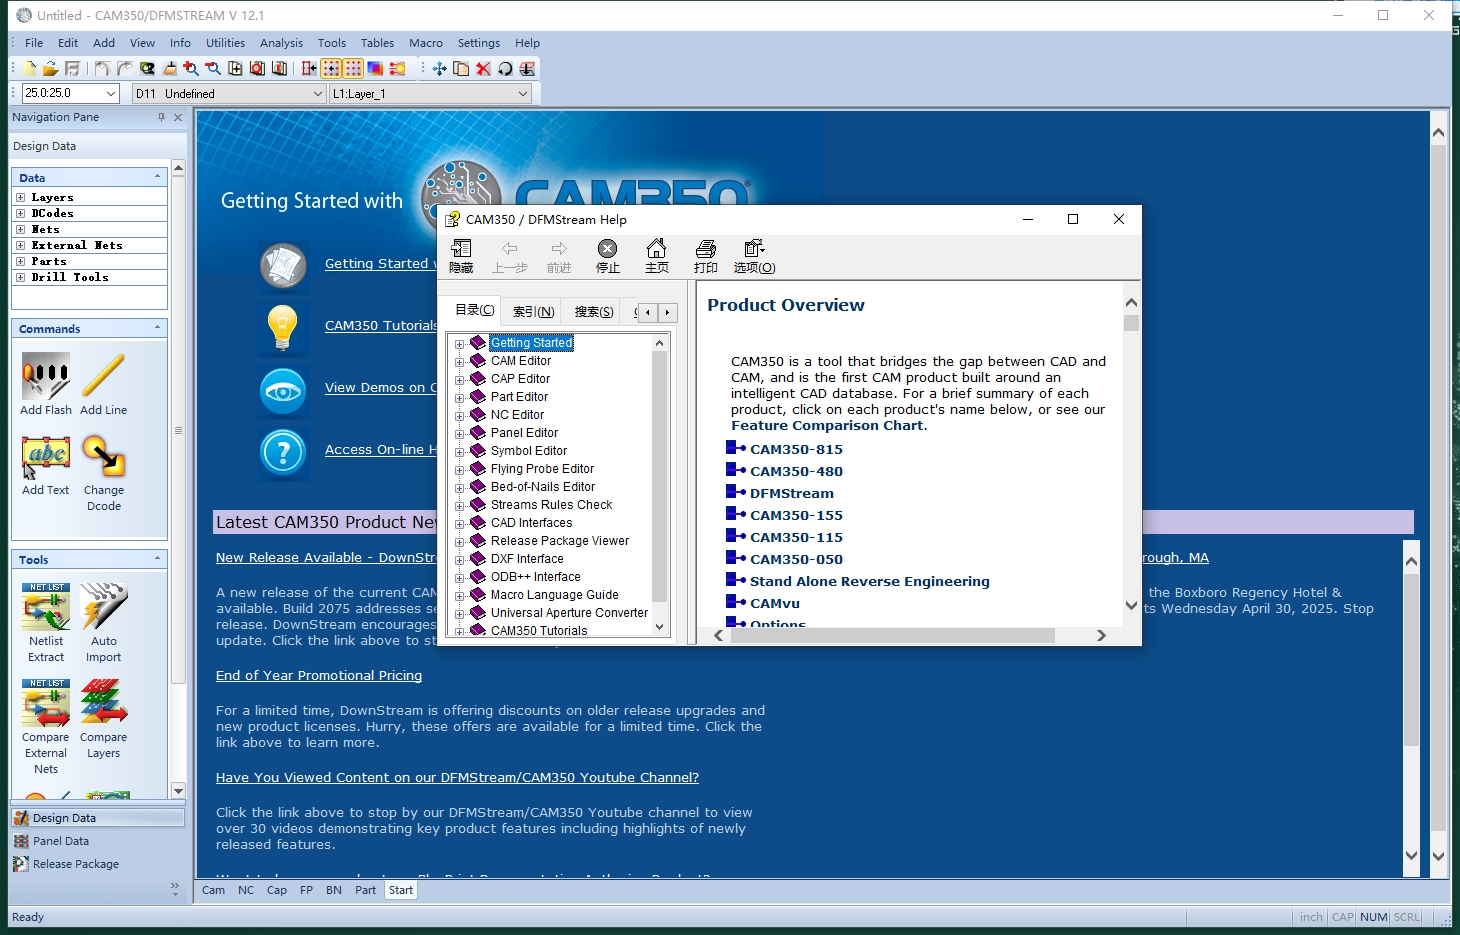Open the L1:Layer_1 layer dropdown
The image size is (1460, 935).
522,93
